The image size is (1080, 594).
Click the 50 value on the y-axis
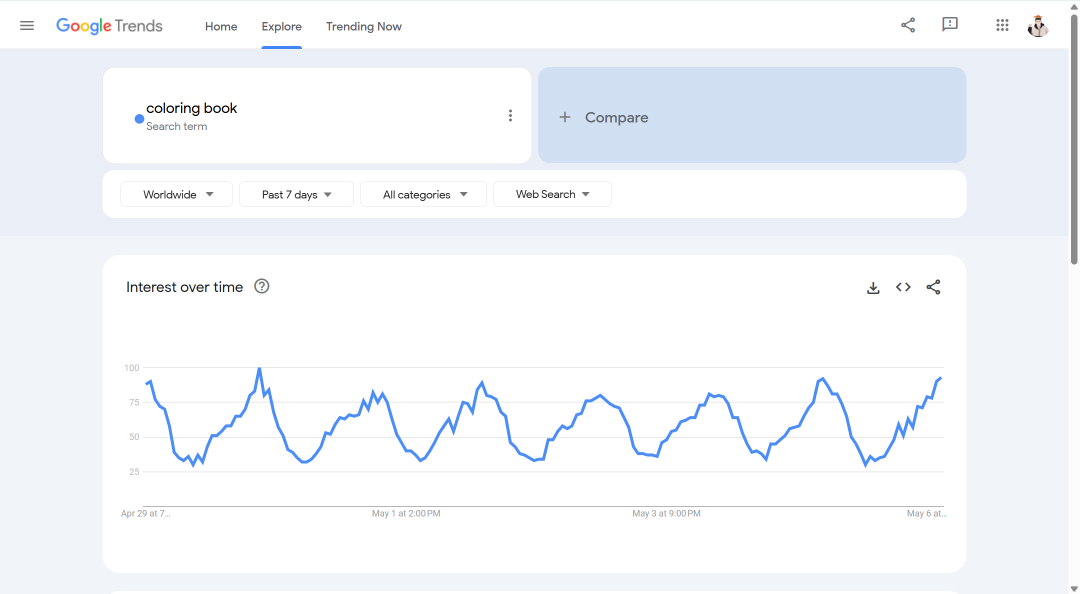pyautogui.click(x=134, y=437)
